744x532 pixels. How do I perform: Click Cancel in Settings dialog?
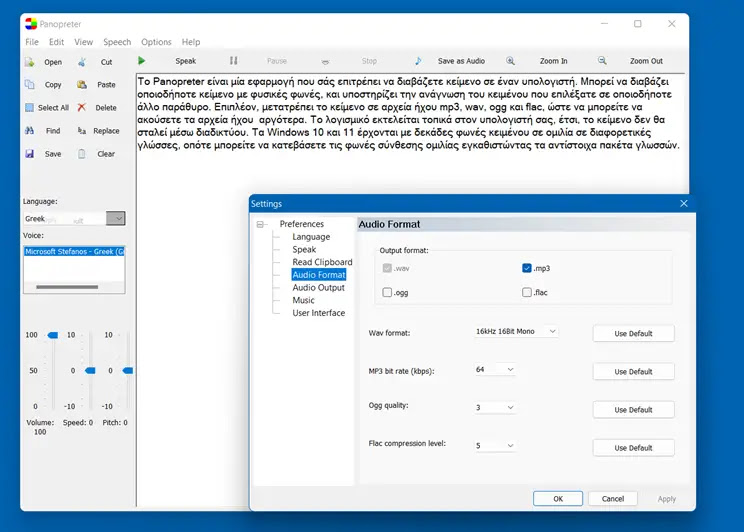tap(613, 499)
